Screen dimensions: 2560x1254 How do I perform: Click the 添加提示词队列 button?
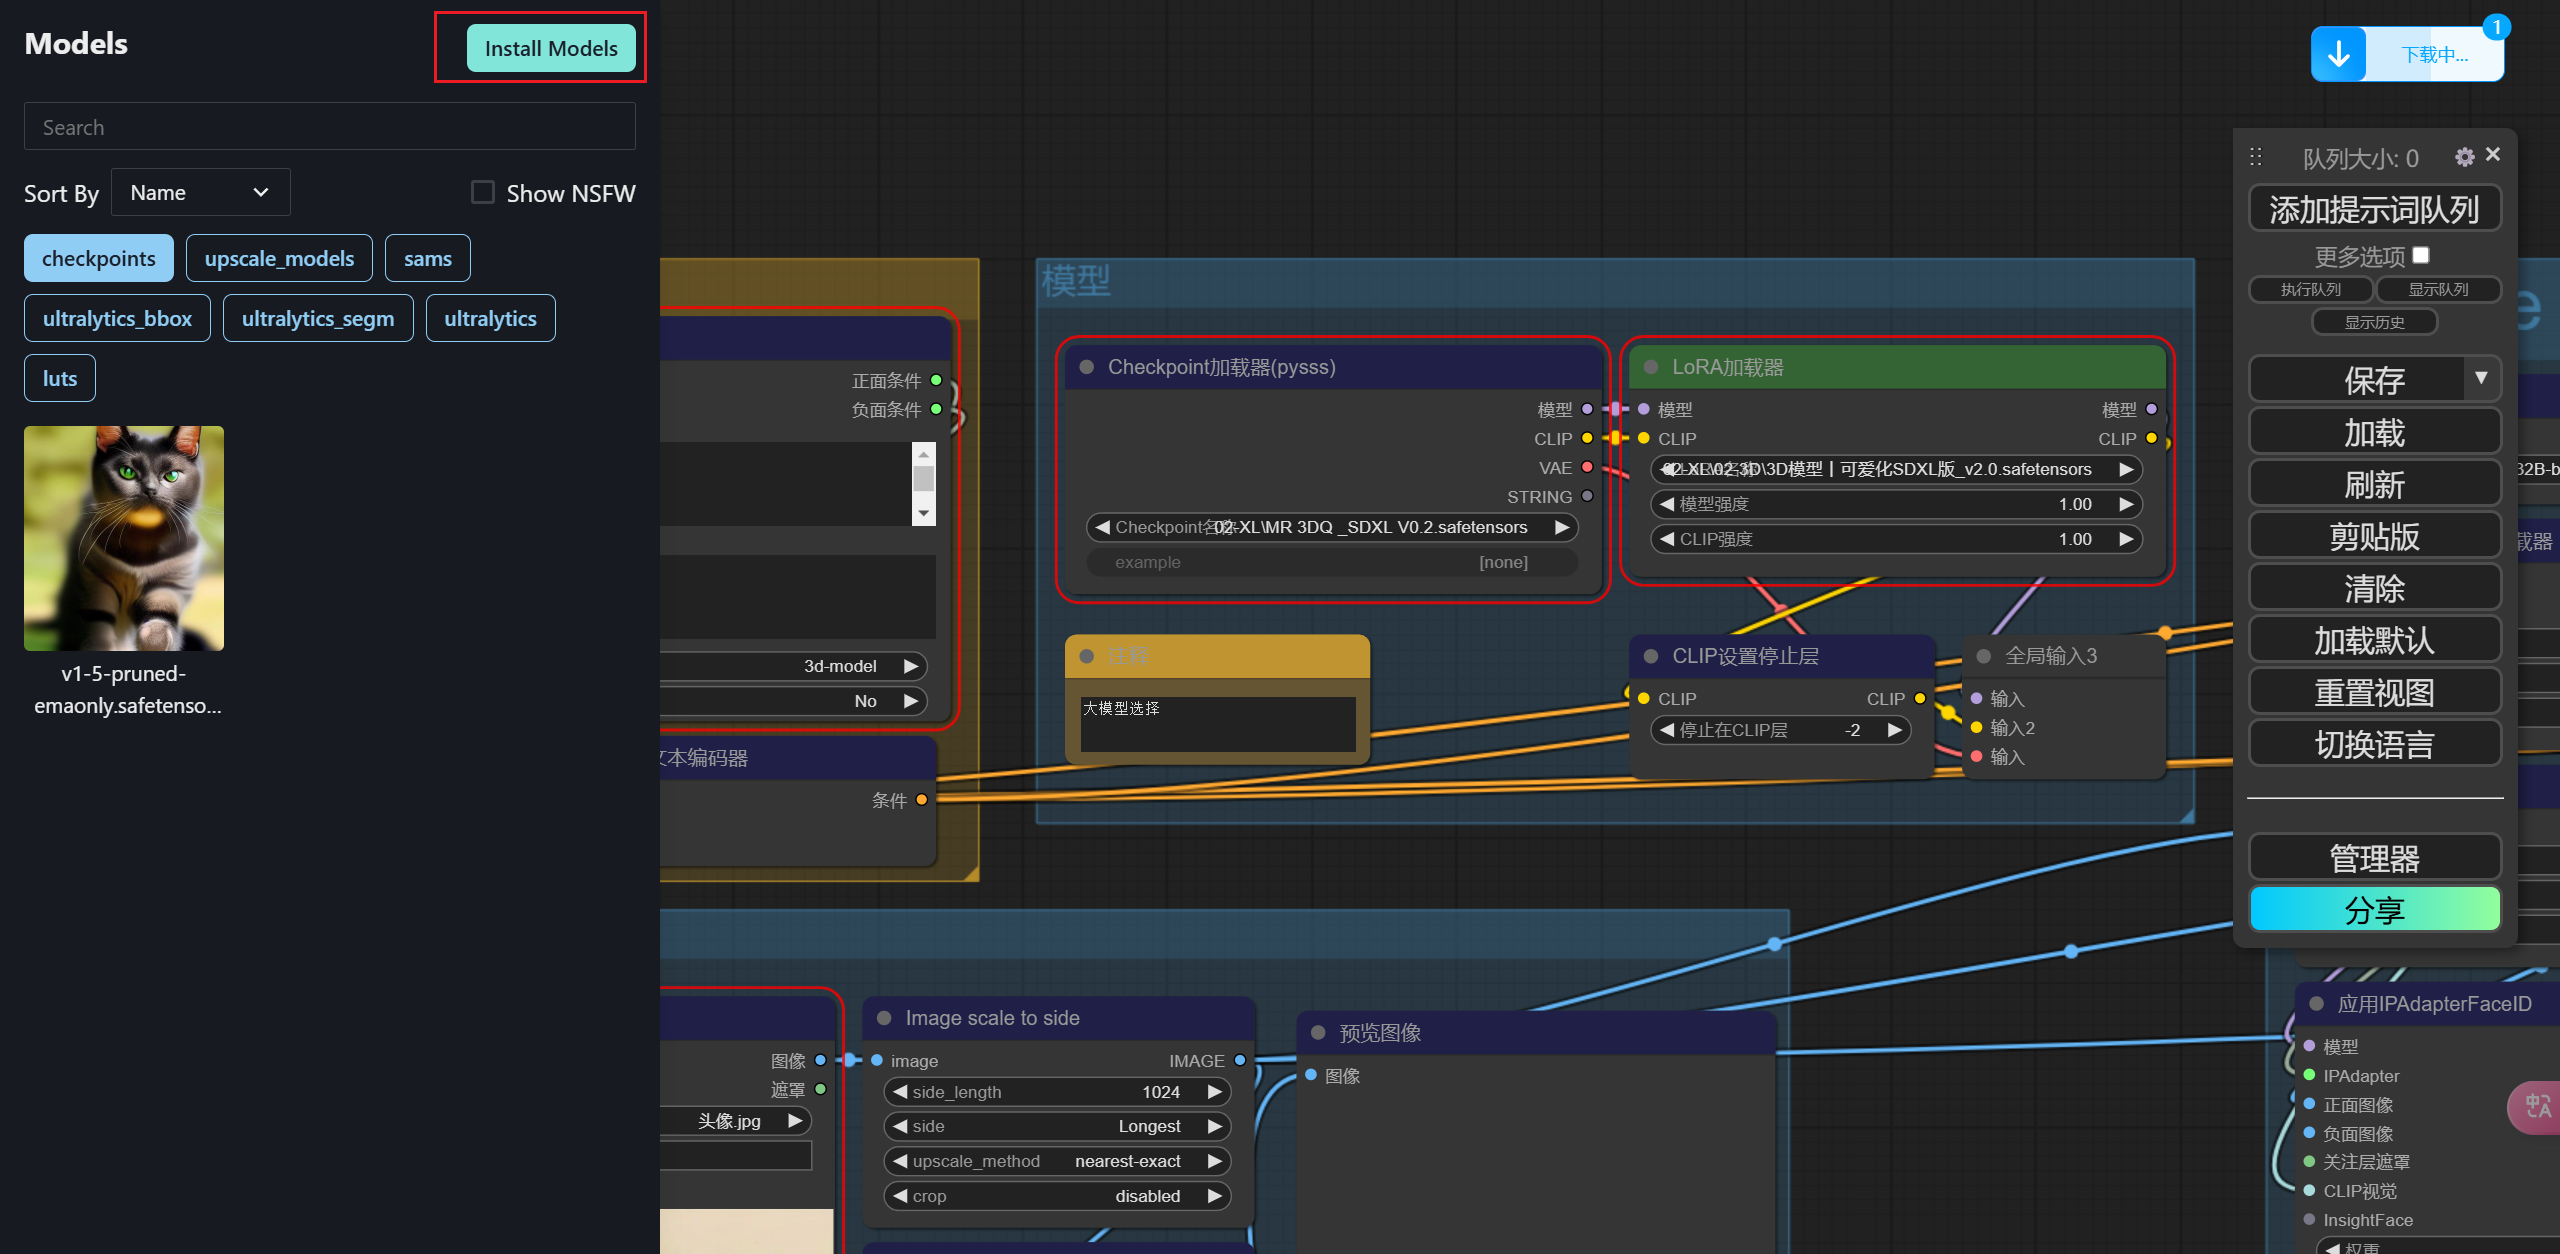coord(2374,209)
